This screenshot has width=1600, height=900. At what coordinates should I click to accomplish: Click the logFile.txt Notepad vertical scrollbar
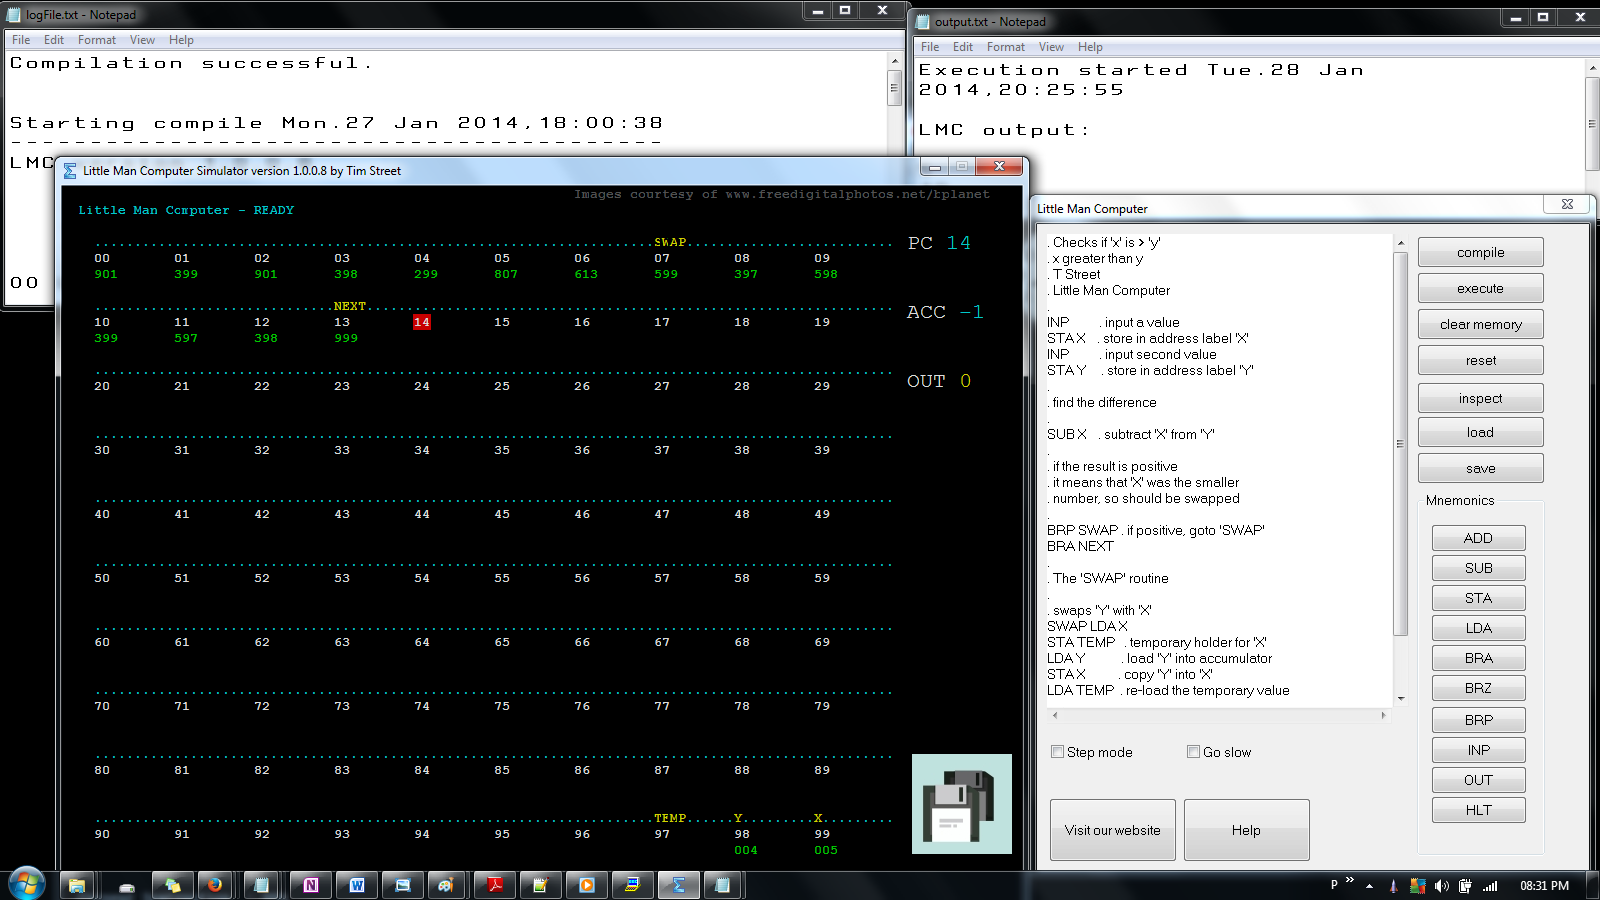coord(894,88)
